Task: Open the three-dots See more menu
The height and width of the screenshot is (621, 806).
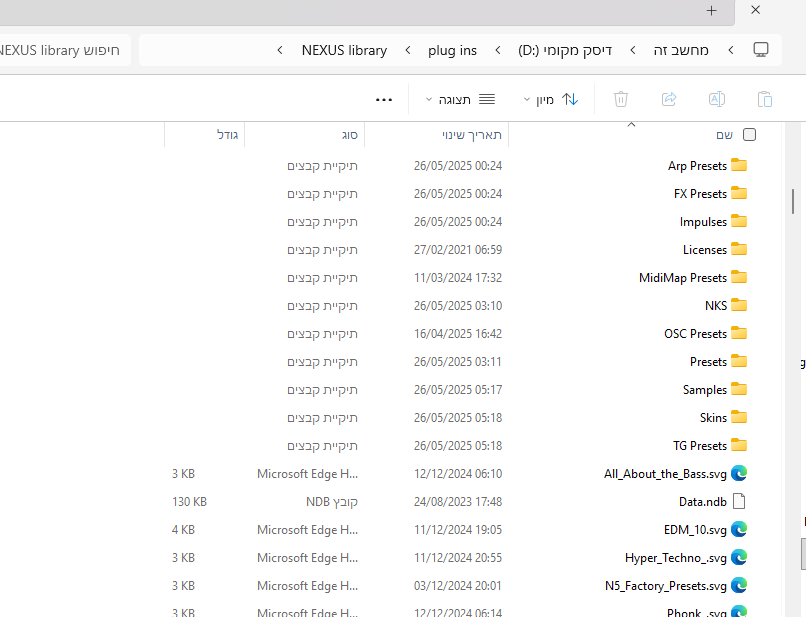Action: pyautogui.click(x=384, y=100)
